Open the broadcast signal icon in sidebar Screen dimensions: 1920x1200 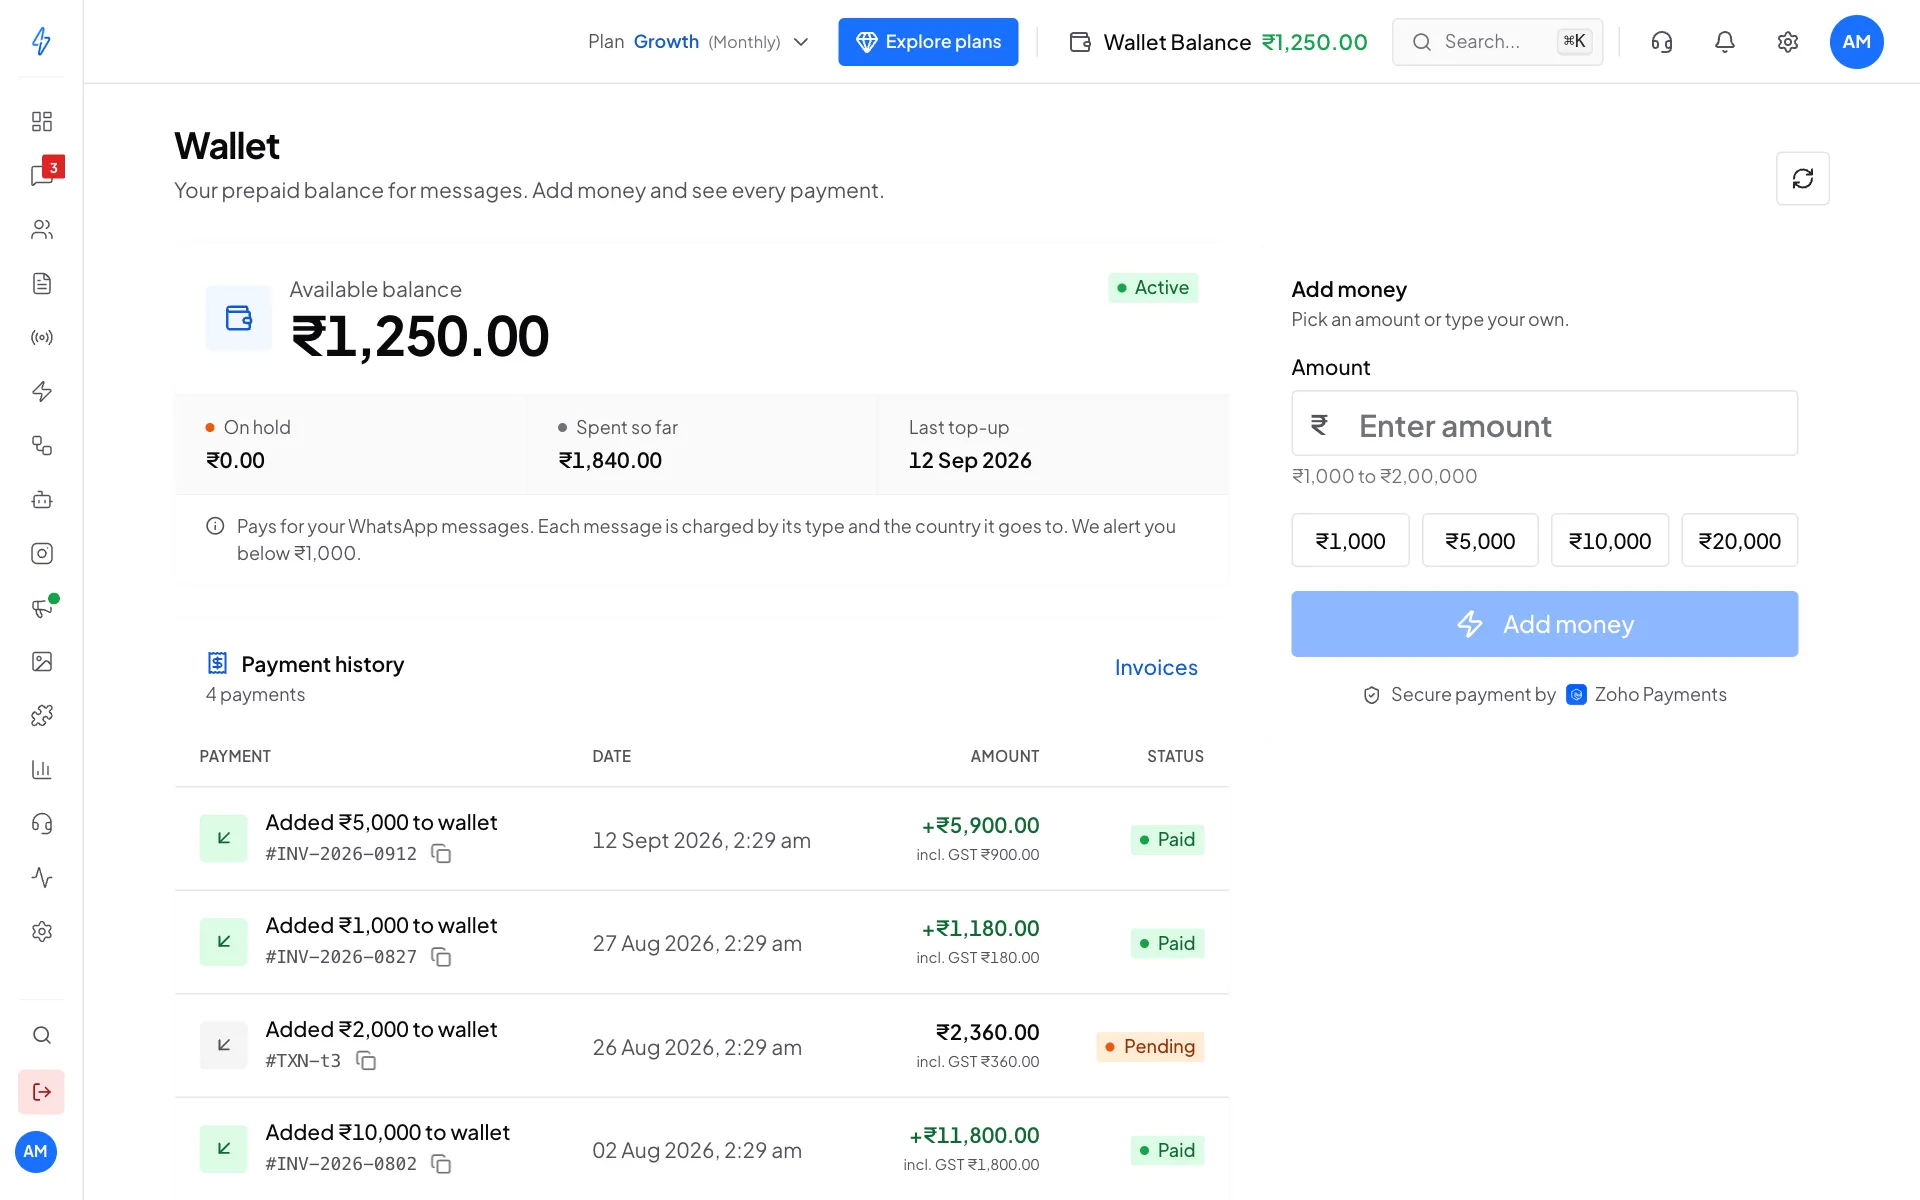[x=41, y=337]
